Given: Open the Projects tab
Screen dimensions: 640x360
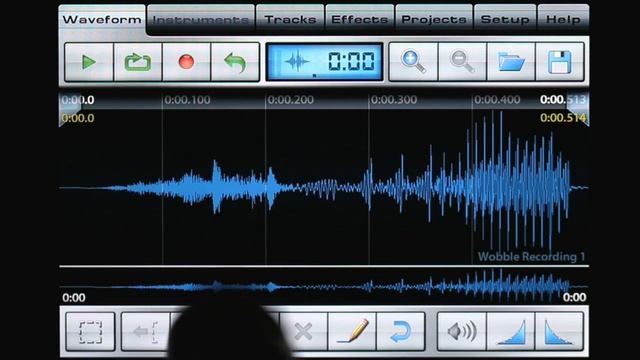Looking at the screenshot, I should [434, 19].
